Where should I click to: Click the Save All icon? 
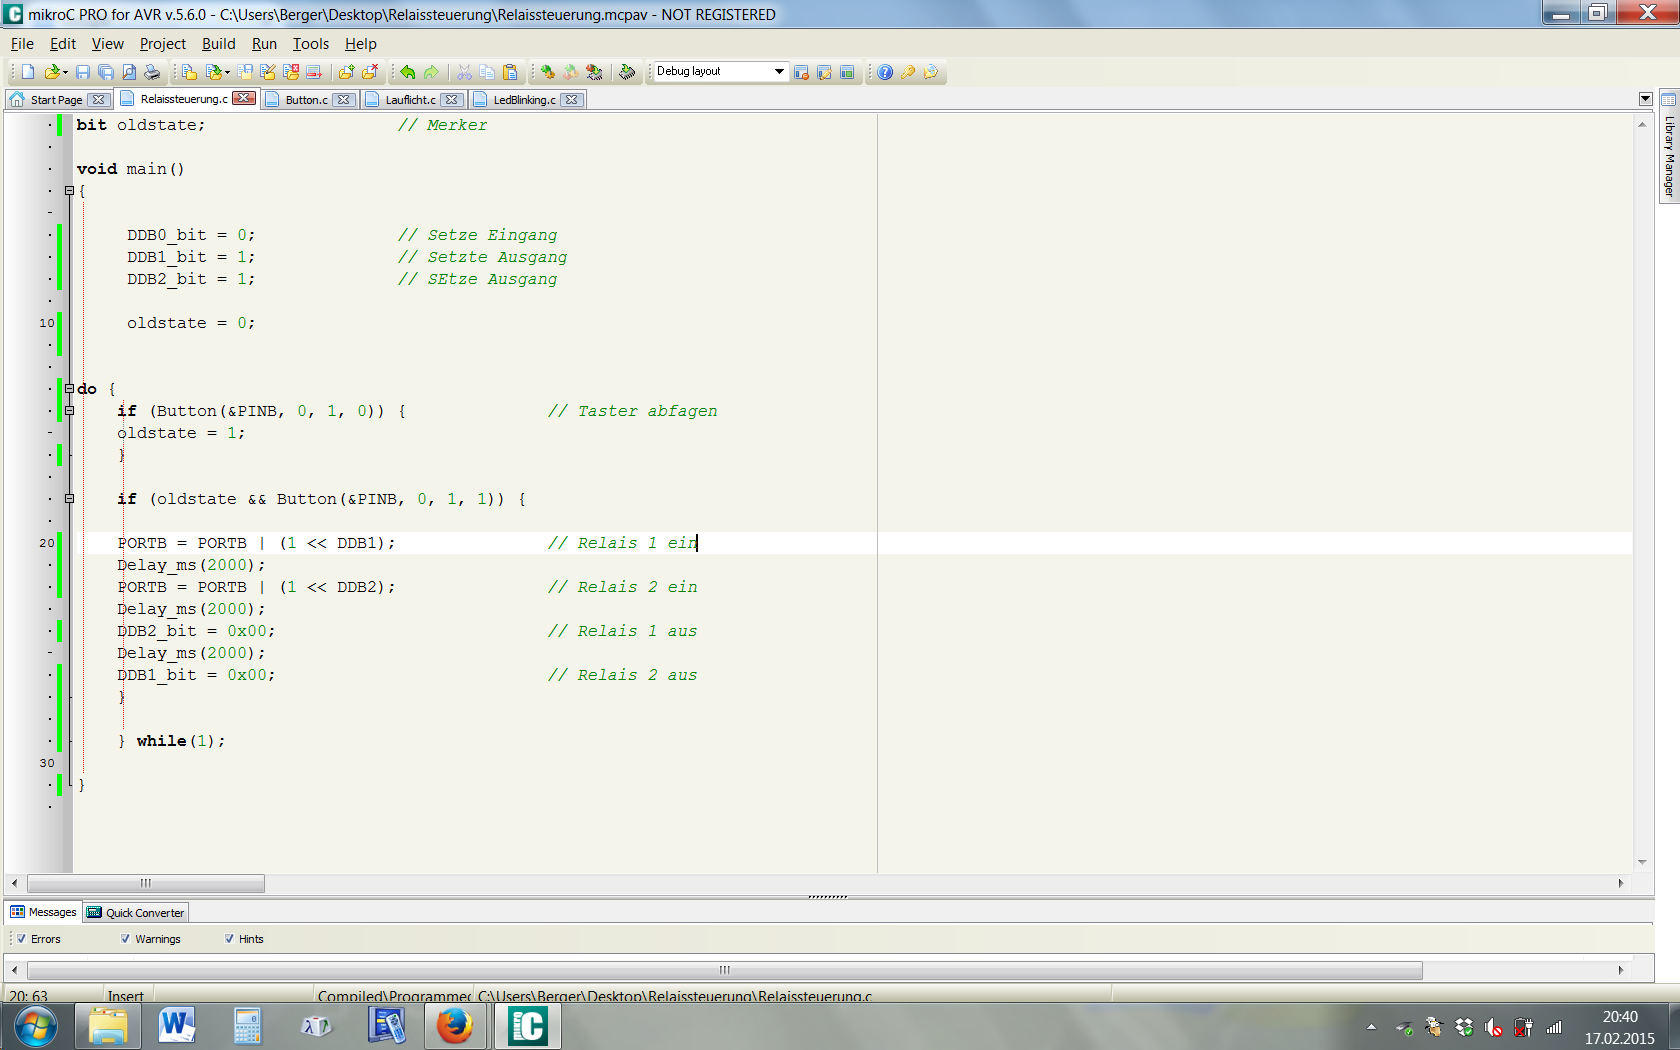click(106, 72)
